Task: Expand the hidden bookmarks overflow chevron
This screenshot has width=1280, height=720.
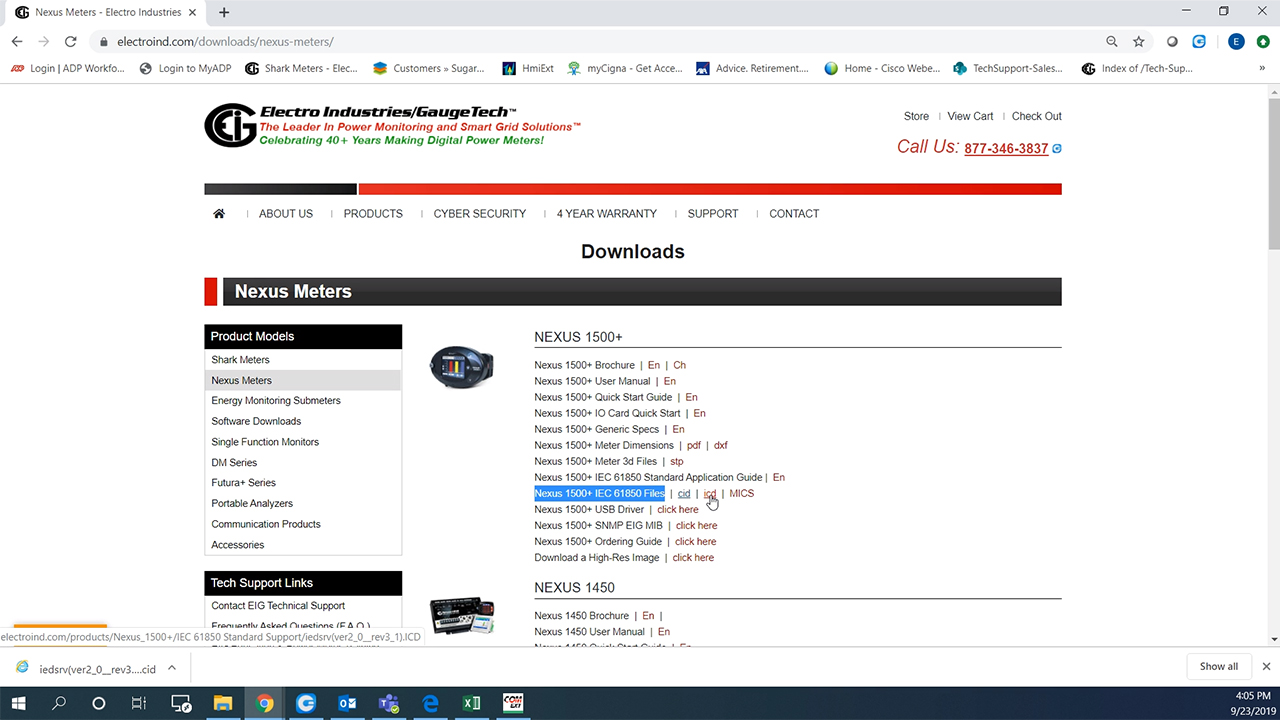Action: [1262, 68]
